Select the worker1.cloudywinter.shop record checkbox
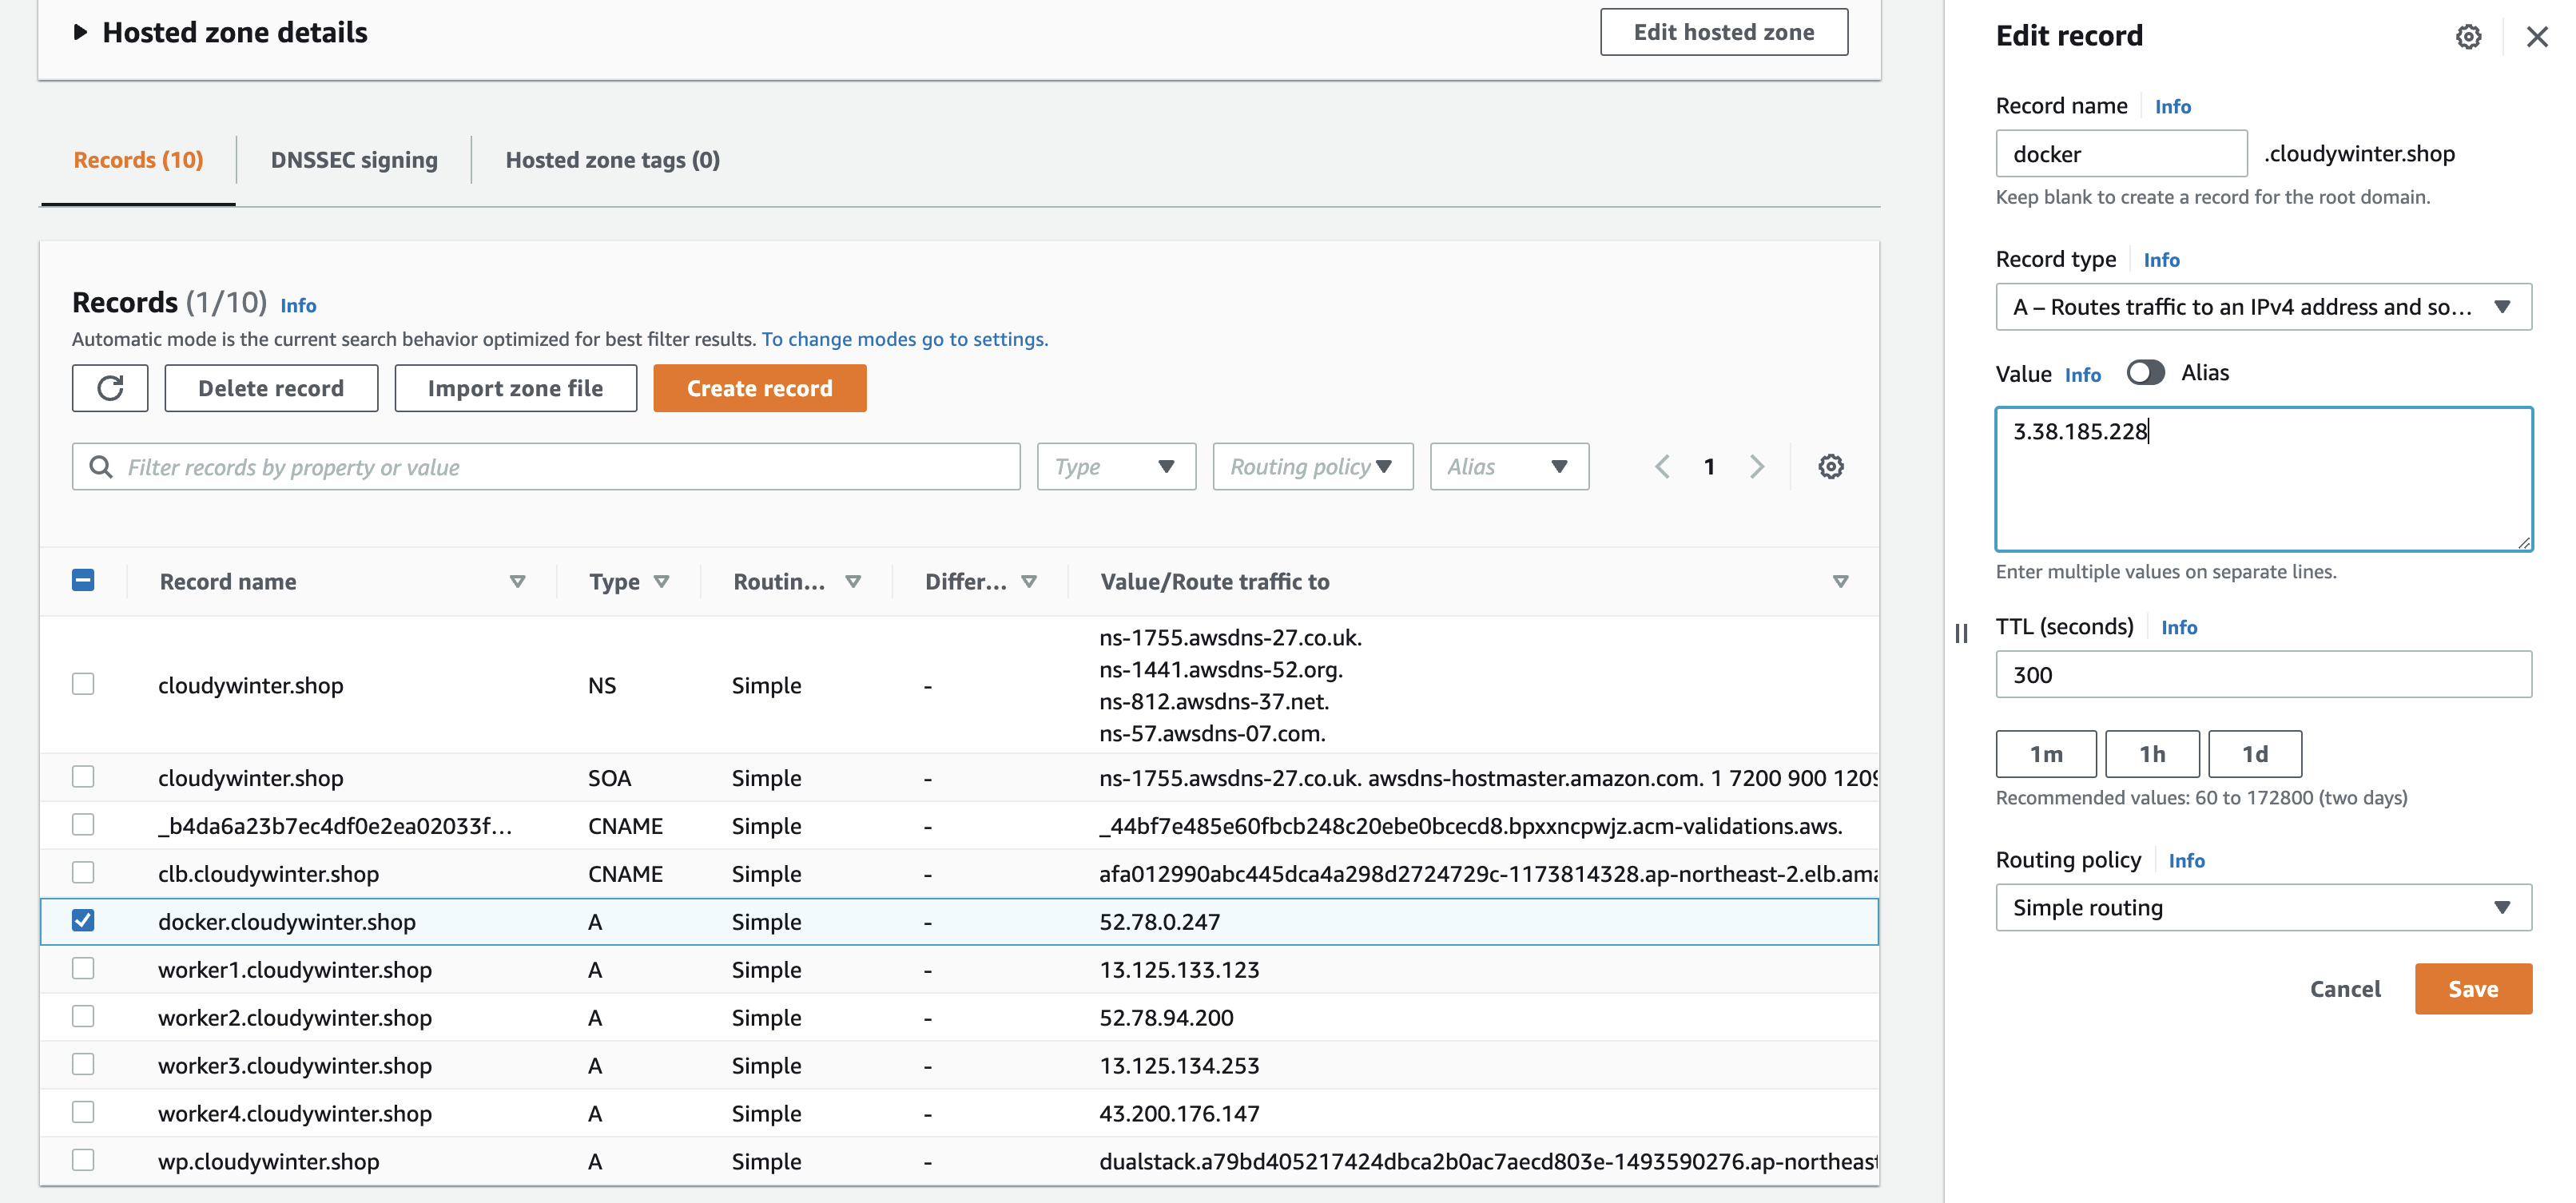Image resolution: width=2576 pixels, height=1203 pixels. 83,969
